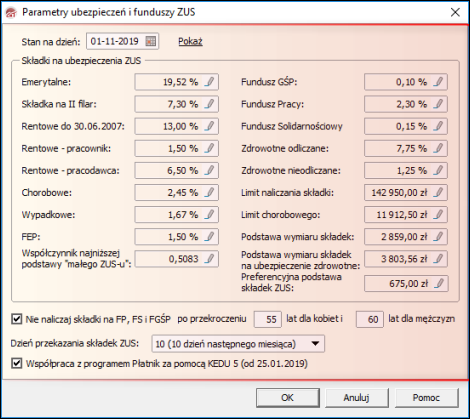
Task: Click pencil icon for Fundusz GŚP
Action: tap(438, 82)
